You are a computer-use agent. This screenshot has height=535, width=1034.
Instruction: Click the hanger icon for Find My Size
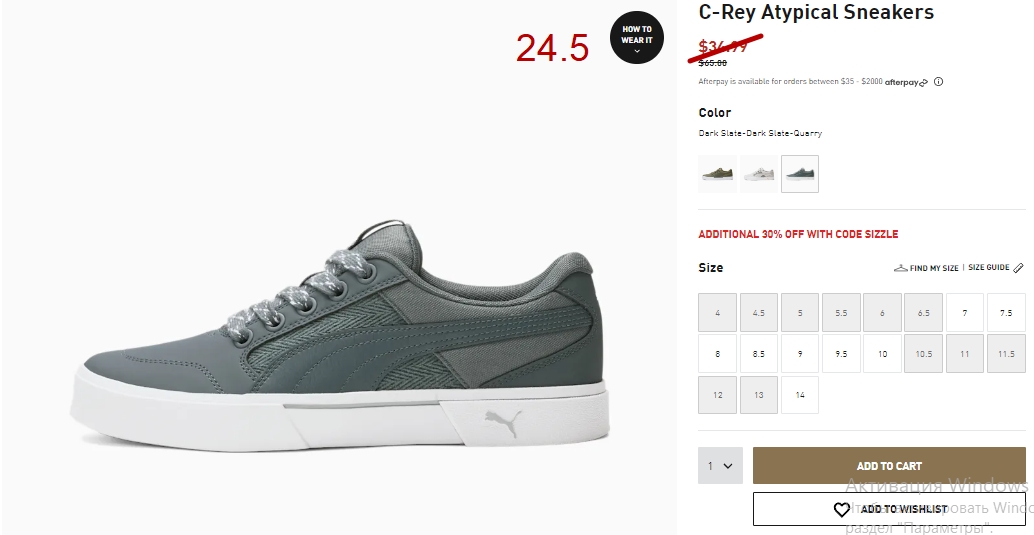[x=901, y=268]
